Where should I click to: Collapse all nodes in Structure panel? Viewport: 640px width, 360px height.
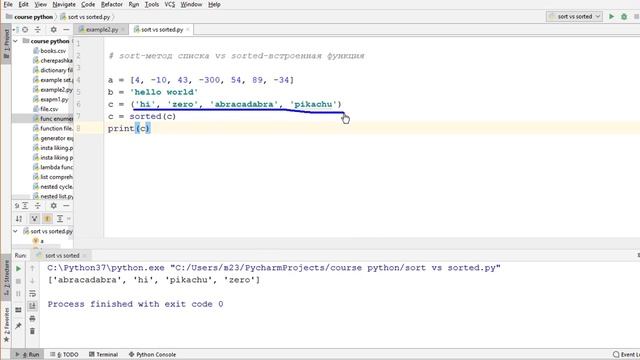[38, 206]
